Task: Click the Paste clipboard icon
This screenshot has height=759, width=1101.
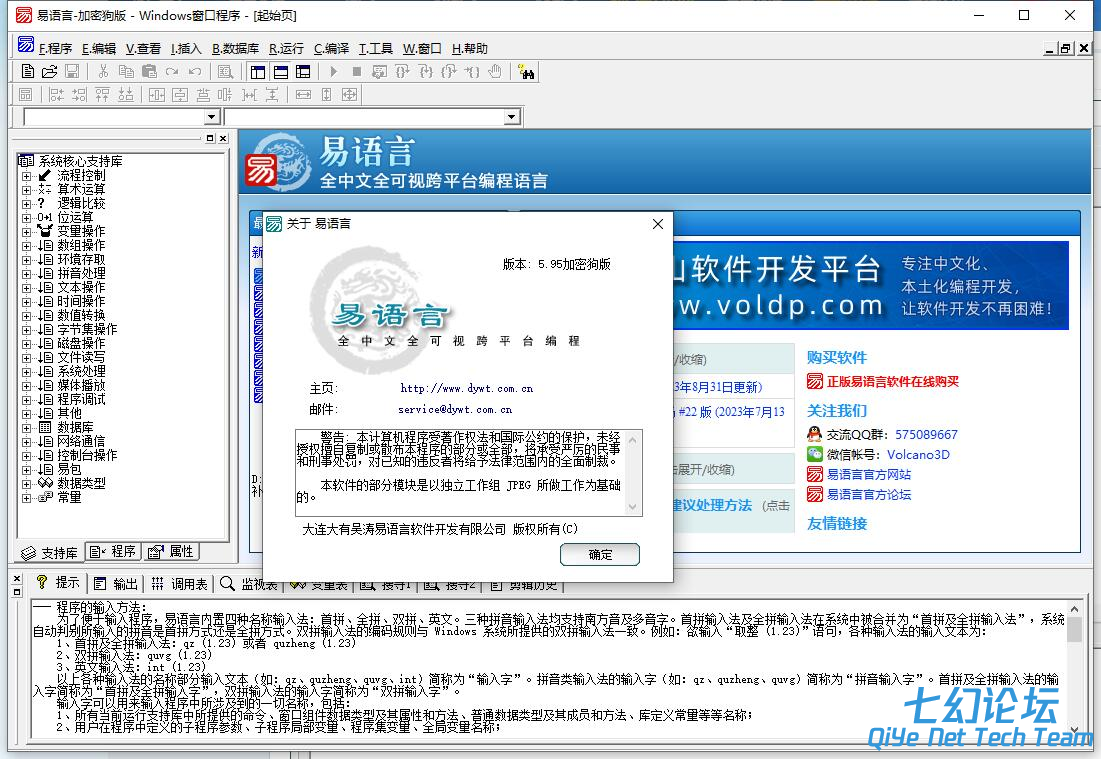Action: click(149, 72)
